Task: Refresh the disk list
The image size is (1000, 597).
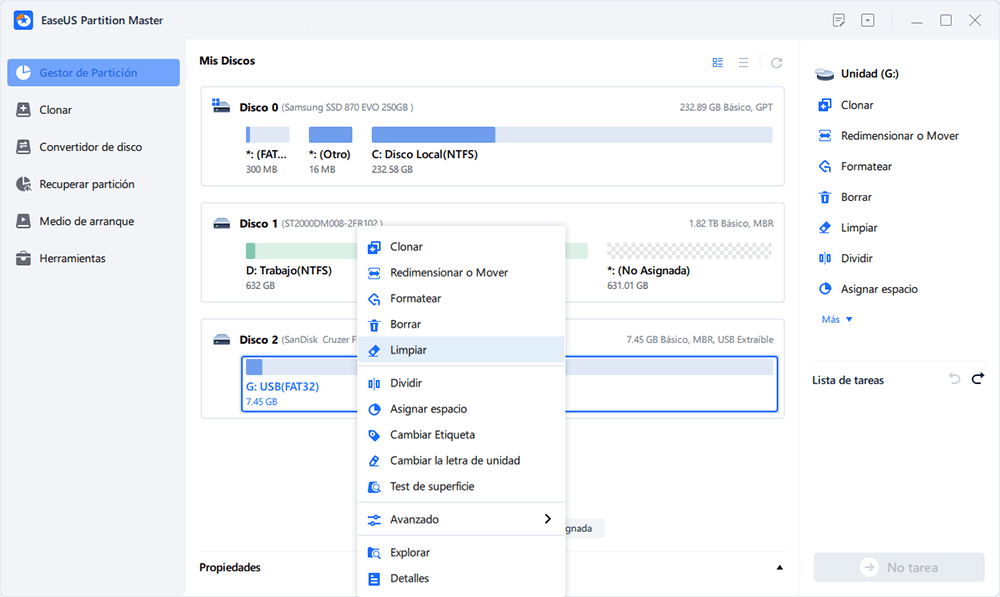Action: [x=776, y=63]
